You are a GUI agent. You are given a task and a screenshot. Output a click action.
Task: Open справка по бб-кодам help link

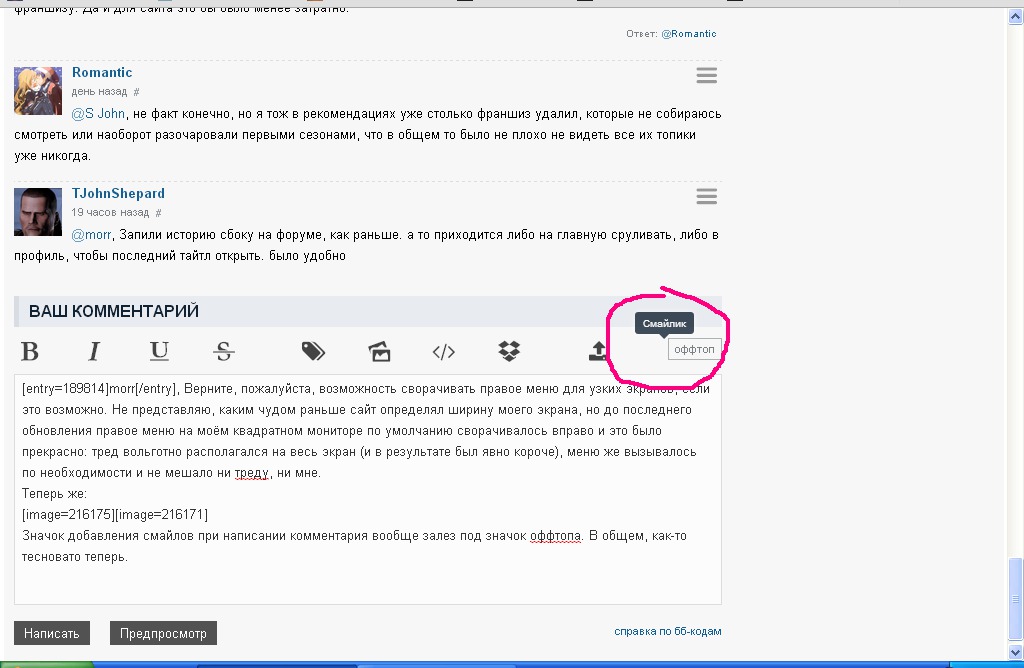tap(667, 631)
